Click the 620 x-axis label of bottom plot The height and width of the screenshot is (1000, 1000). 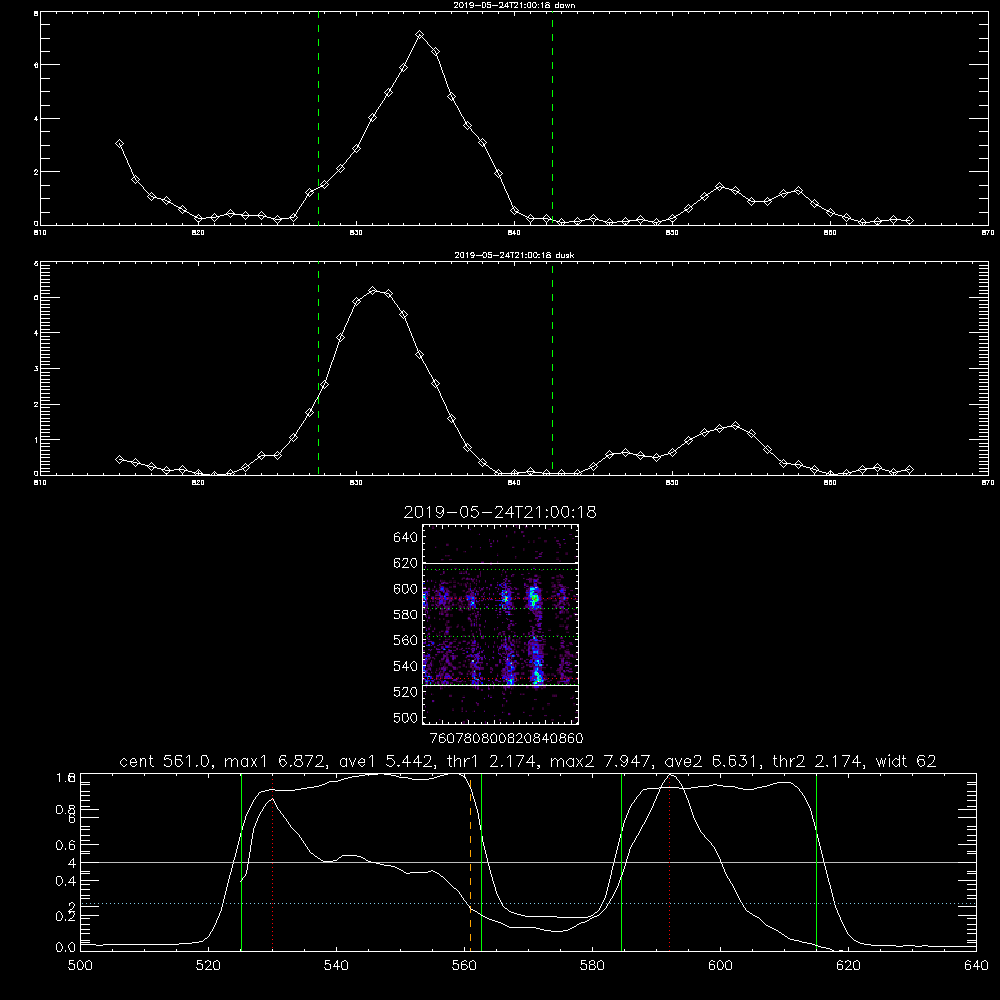[x=848, y=966]
